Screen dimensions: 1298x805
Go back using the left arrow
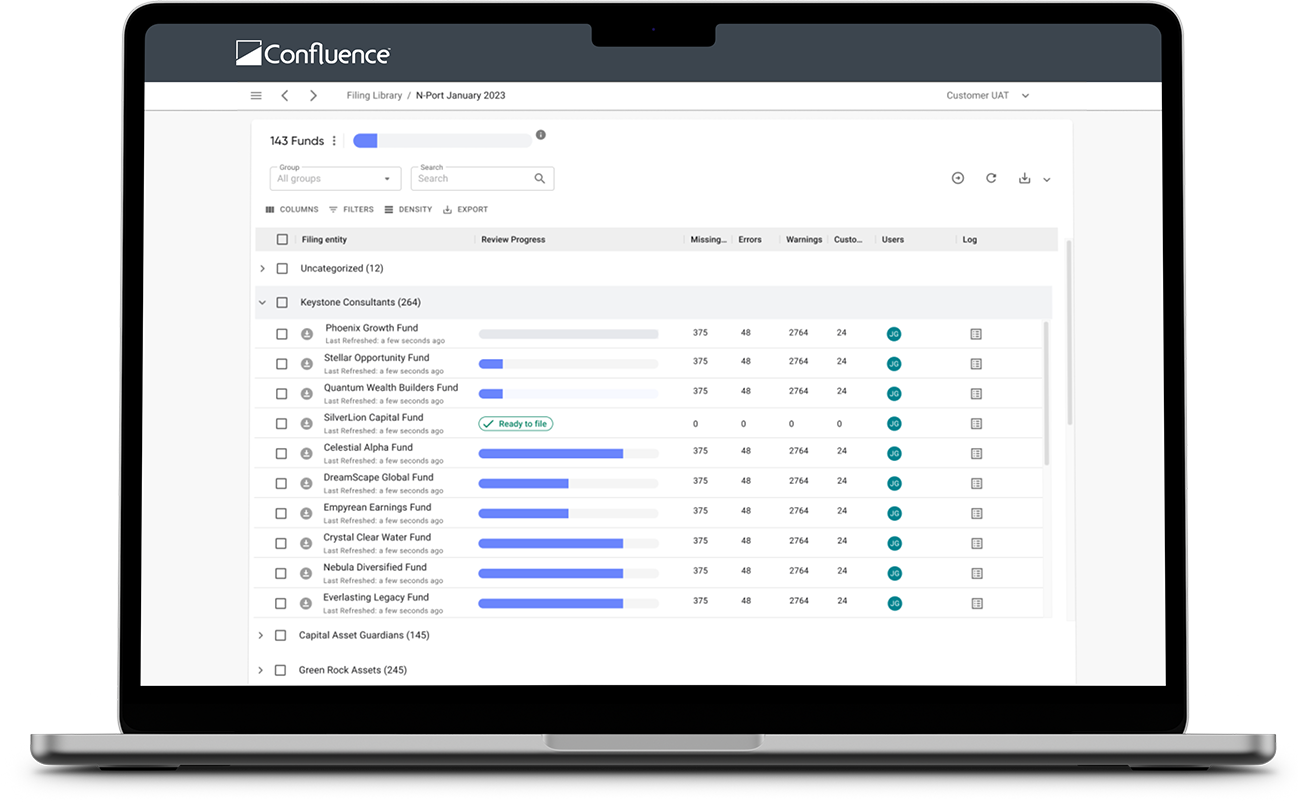pos(285,96)
